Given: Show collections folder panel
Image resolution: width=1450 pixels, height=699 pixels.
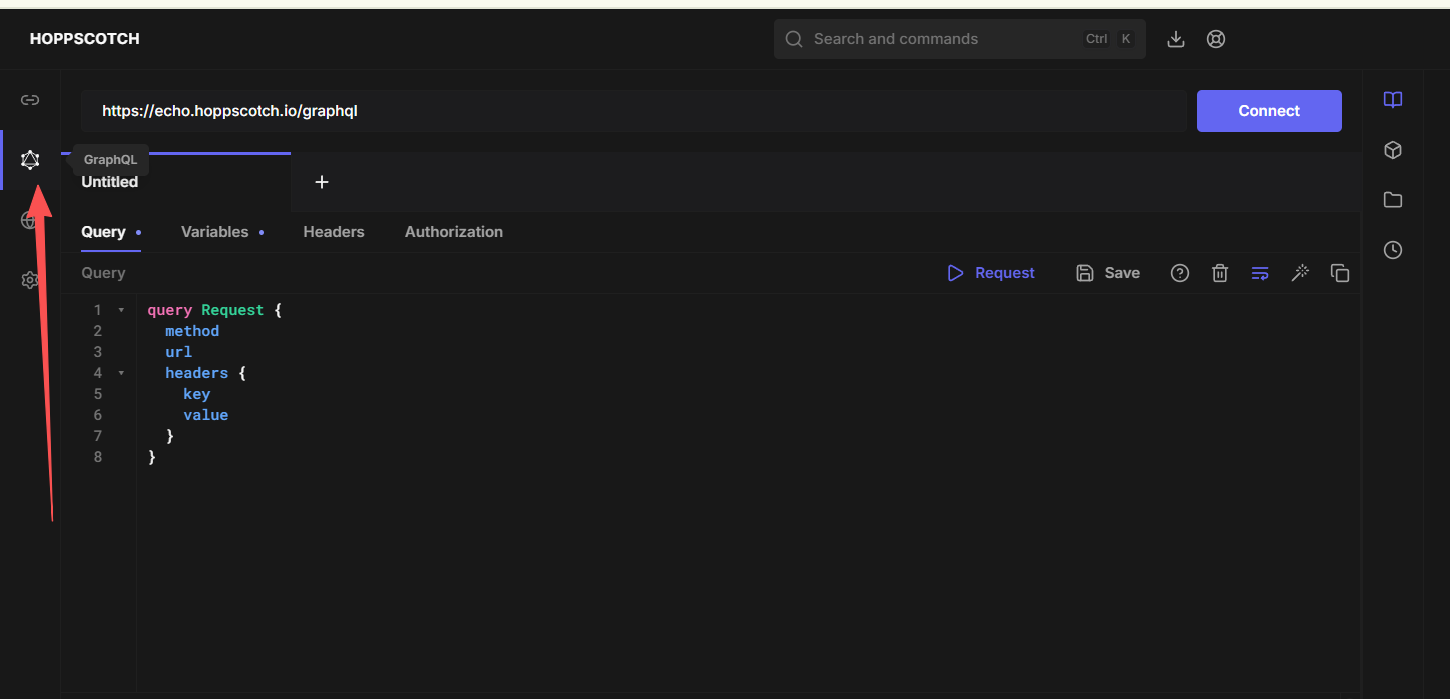Looking at the screenshot, I should (1393, 200).
